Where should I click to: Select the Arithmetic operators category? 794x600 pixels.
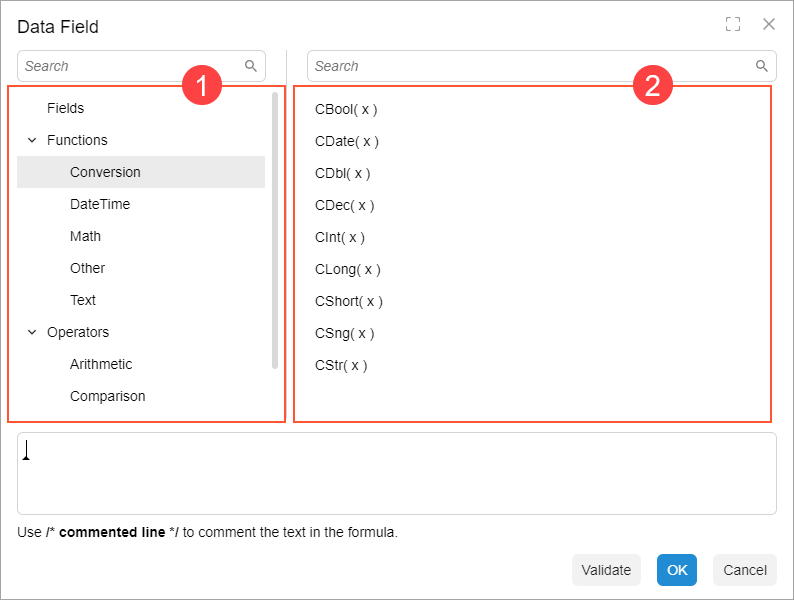point(101,364)
